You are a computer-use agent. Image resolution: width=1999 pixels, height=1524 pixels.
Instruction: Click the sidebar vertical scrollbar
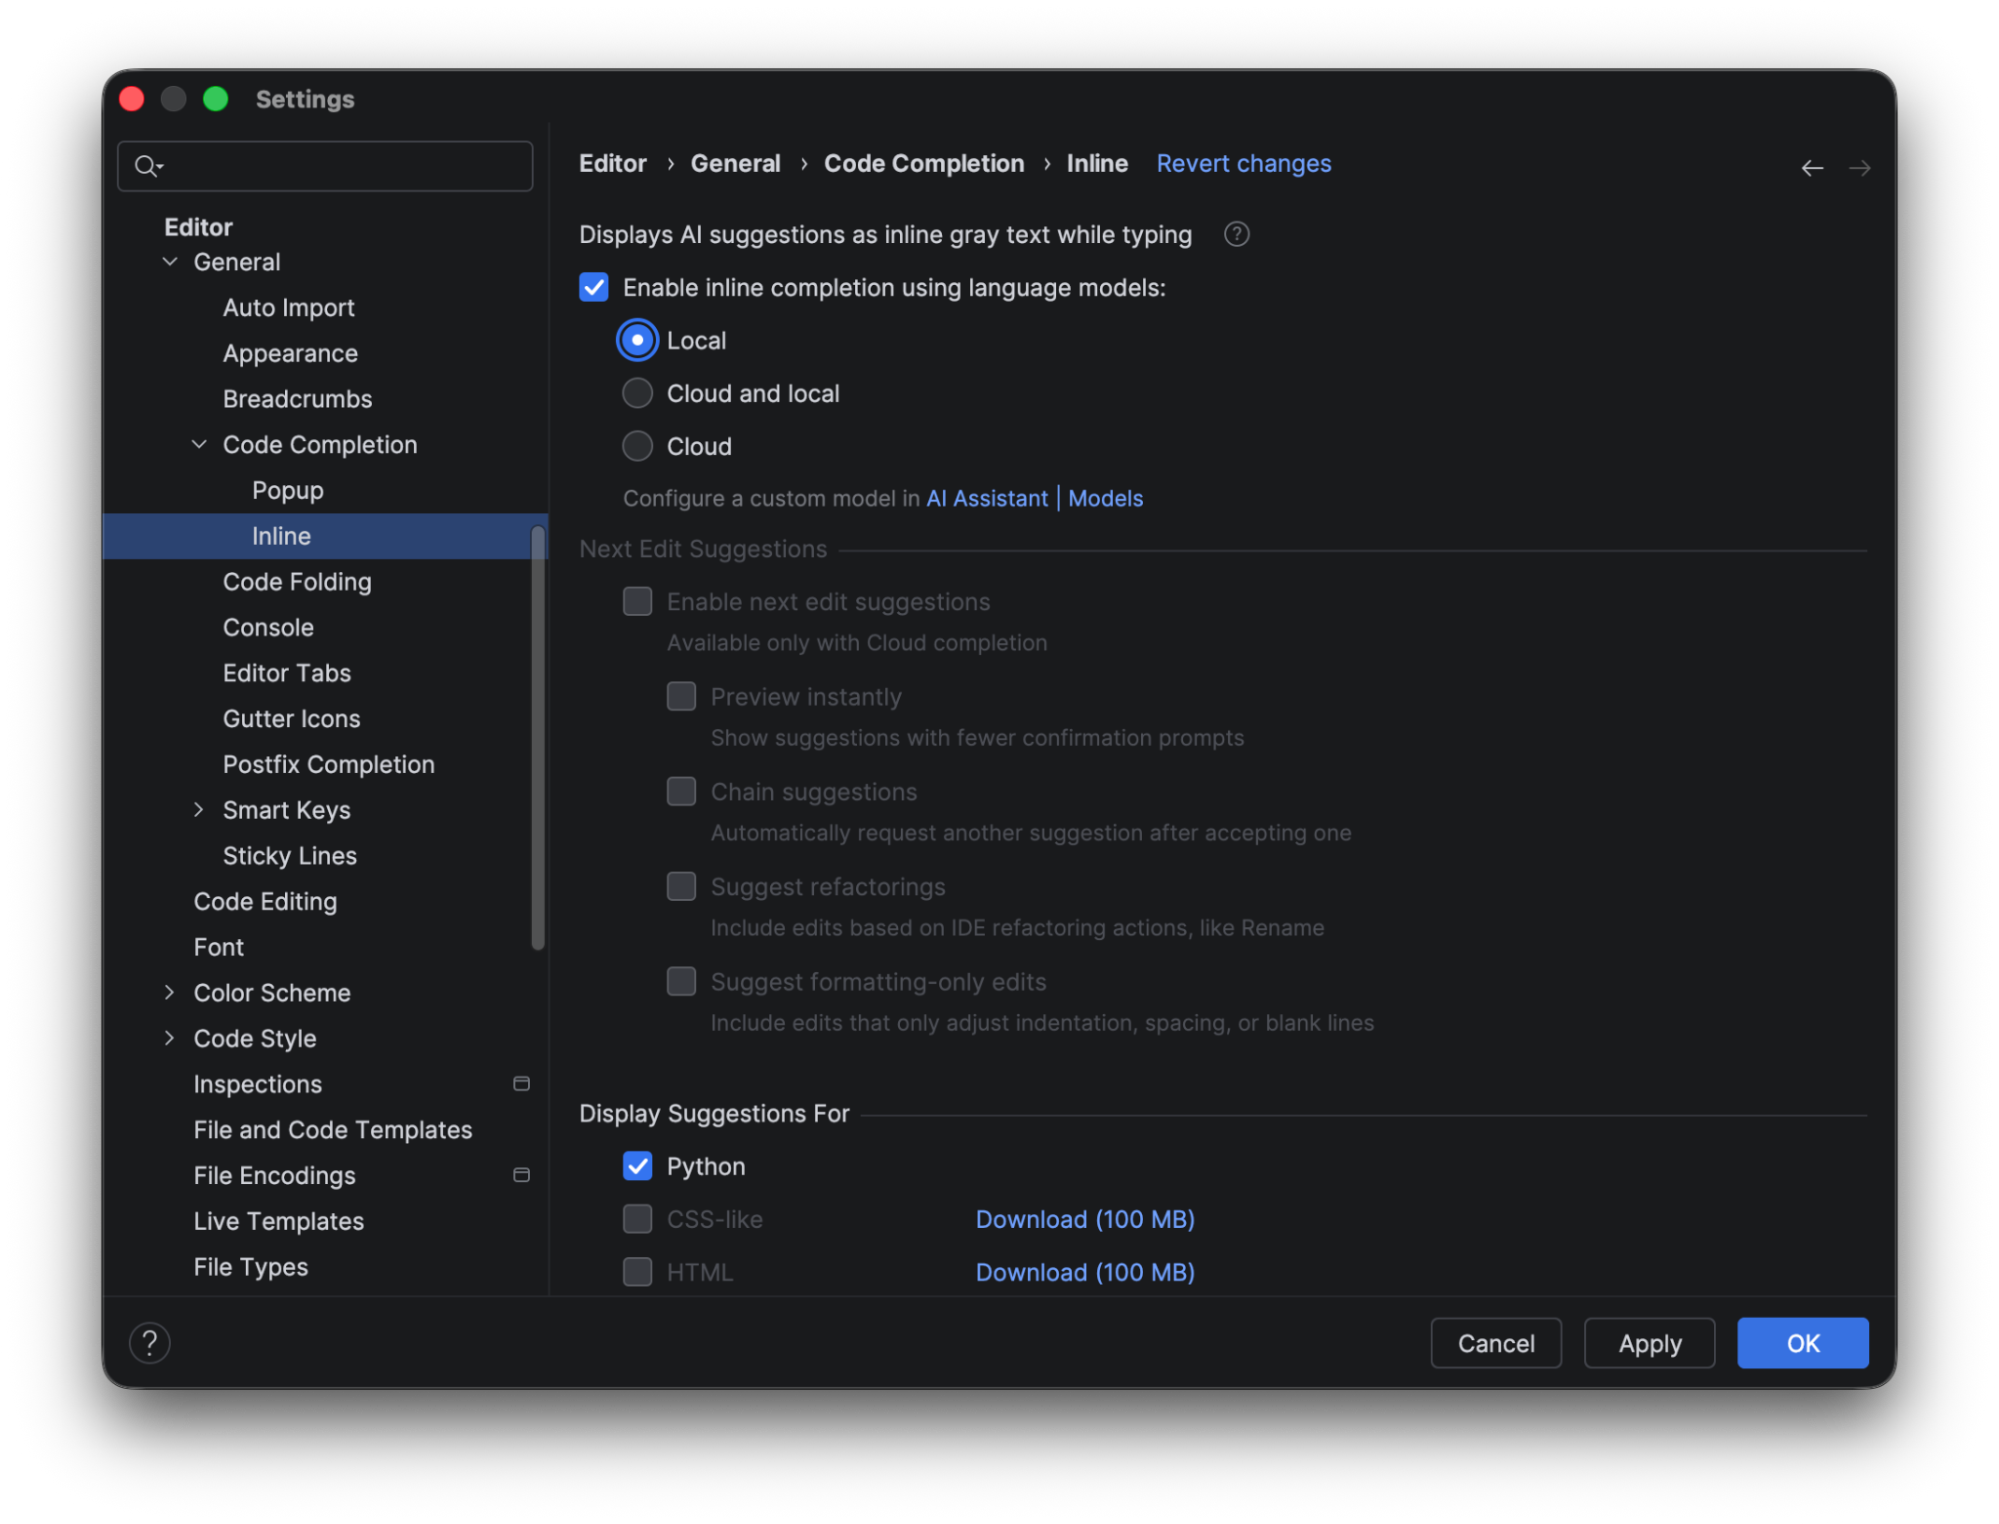tap(538, 740)
